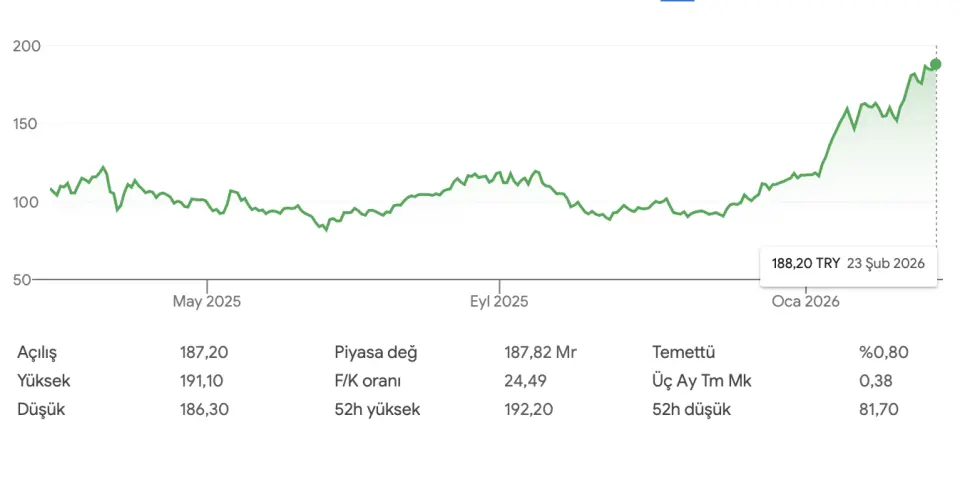Image resolution: width=960 pixels, height=492 pixels.
Task: Click the F/K oranı label
Action: tap(368, 380)
